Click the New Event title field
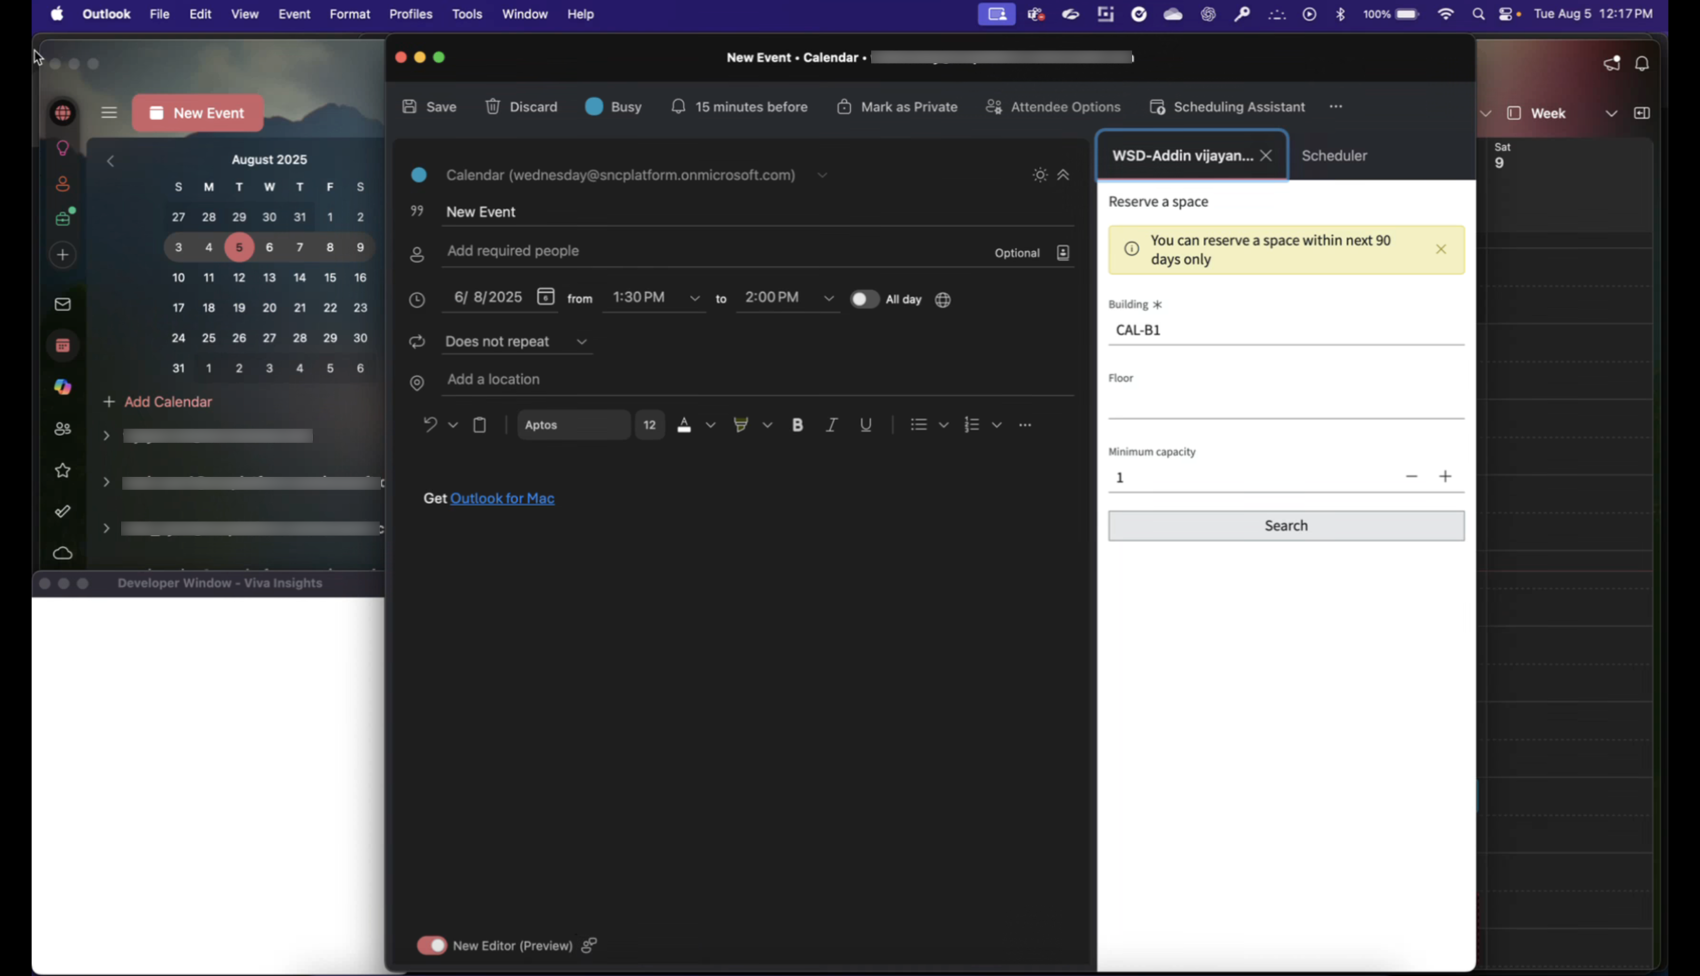Image resolution: width=1700 pixels, height=976 pixels. [x=758, y=212]
